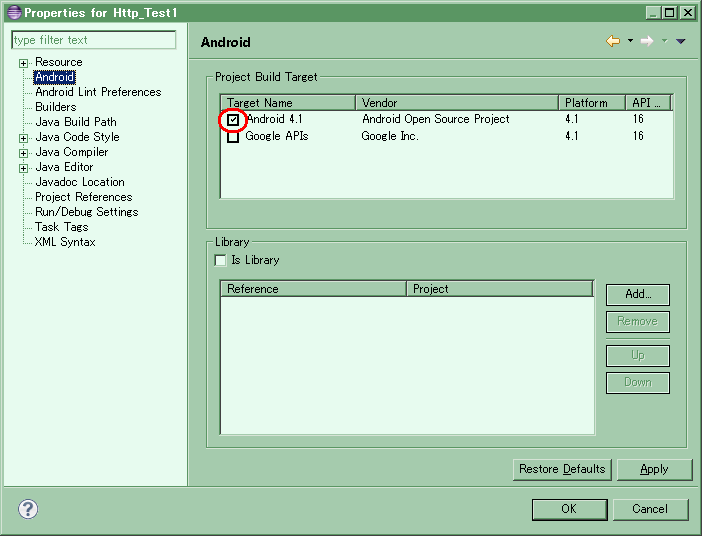Sort by Target Name column header
This screenshot has width=702, height=536.
pos(288,103)
